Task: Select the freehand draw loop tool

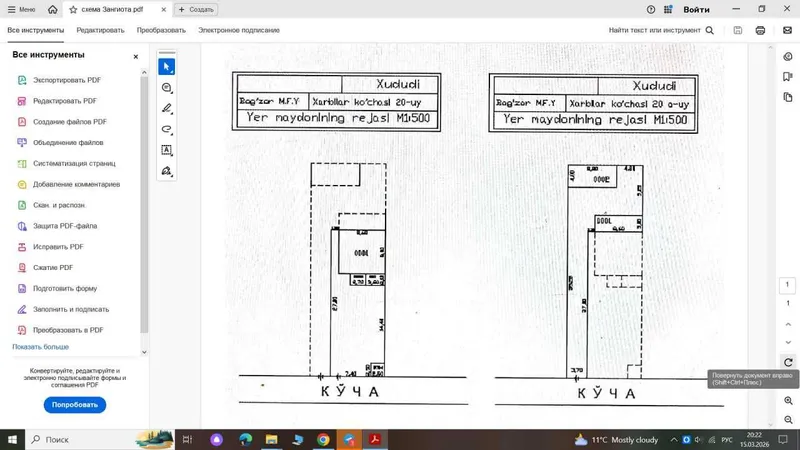Action: [x=166, y=129]
